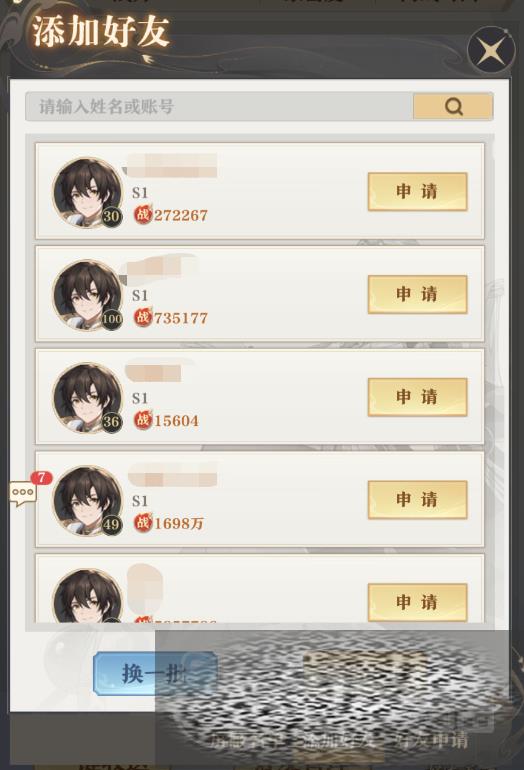View the level 36 player's avatar
524x770 pixels.
87,397
